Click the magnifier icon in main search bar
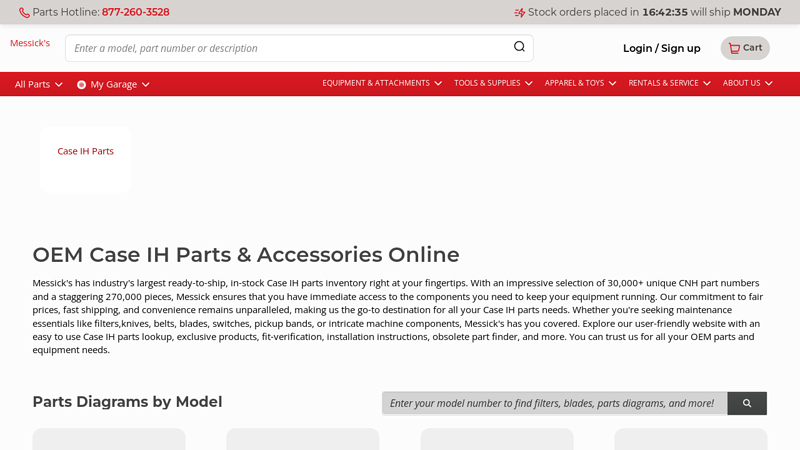Image resolution: width=800 pixels, height=450 pixels. pyautogui.click(x=519, y=47)
